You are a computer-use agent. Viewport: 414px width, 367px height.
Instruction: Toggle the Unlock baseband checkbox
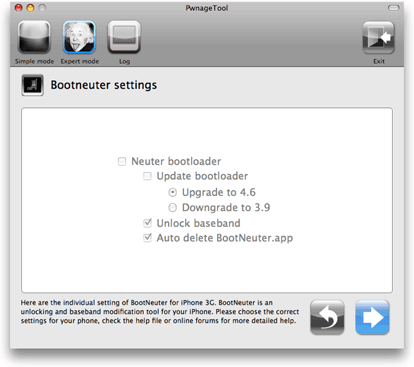tap(147, 223)
